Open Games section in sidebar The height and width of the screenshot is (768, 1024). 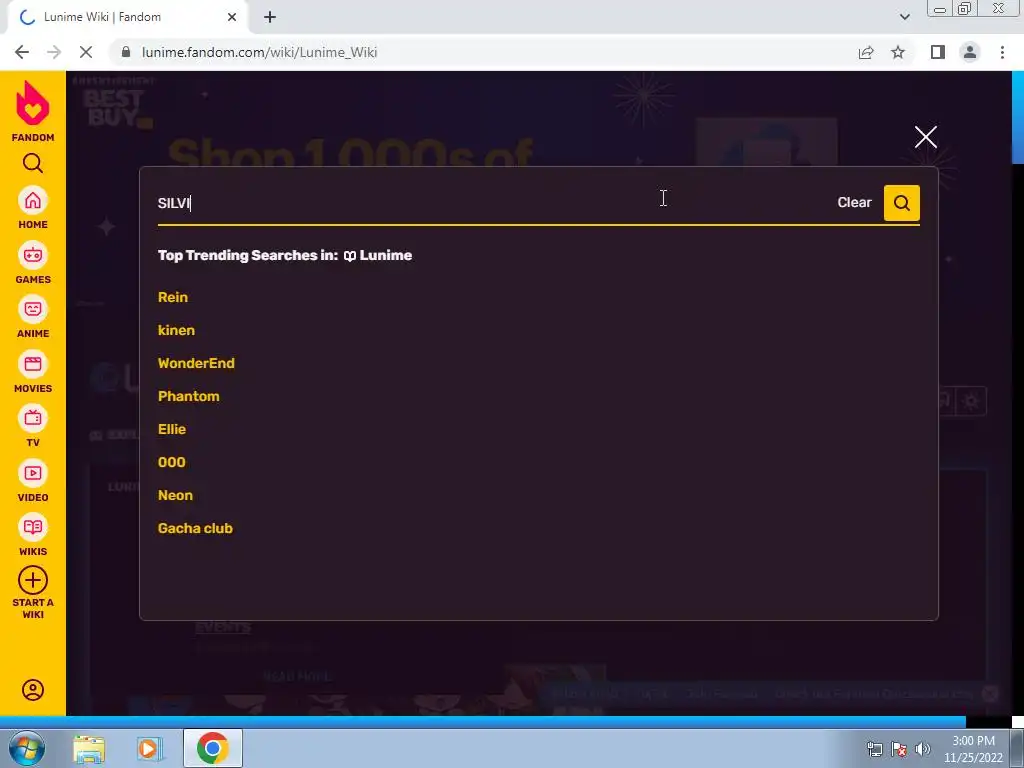coord(33,263)
